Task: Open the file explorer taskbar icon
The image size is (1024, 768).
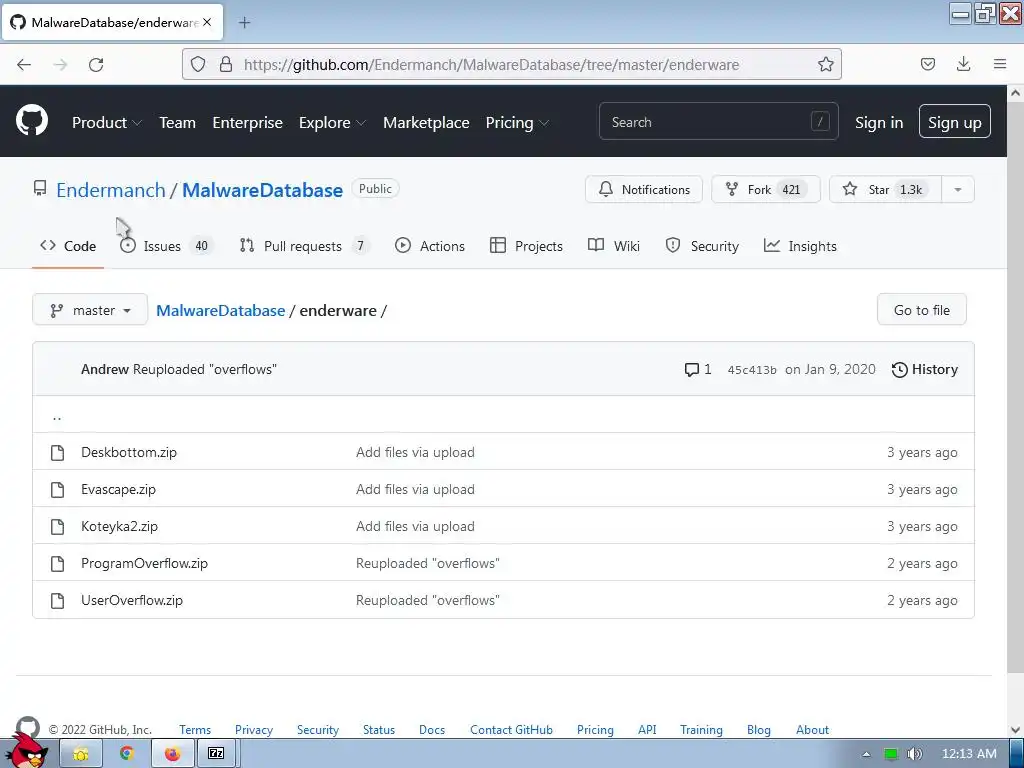Action: (81, 754)
